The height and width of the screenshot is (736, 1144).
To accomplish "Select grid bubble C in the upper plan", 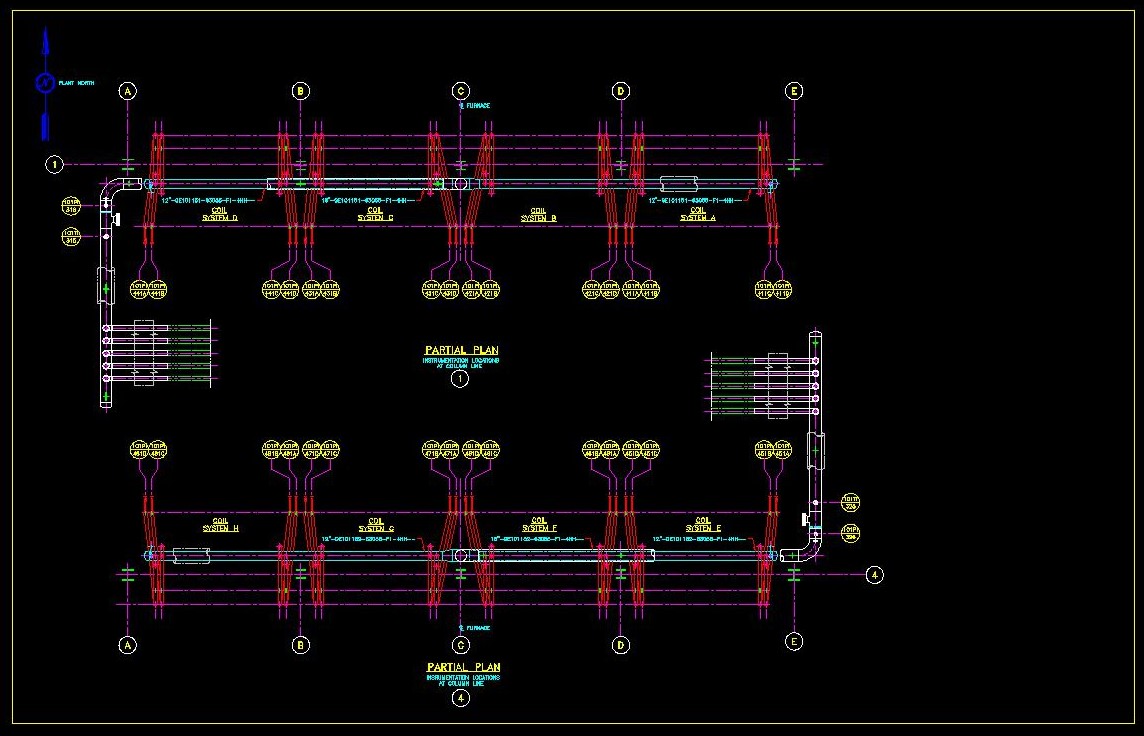I will tap(461, 91).
